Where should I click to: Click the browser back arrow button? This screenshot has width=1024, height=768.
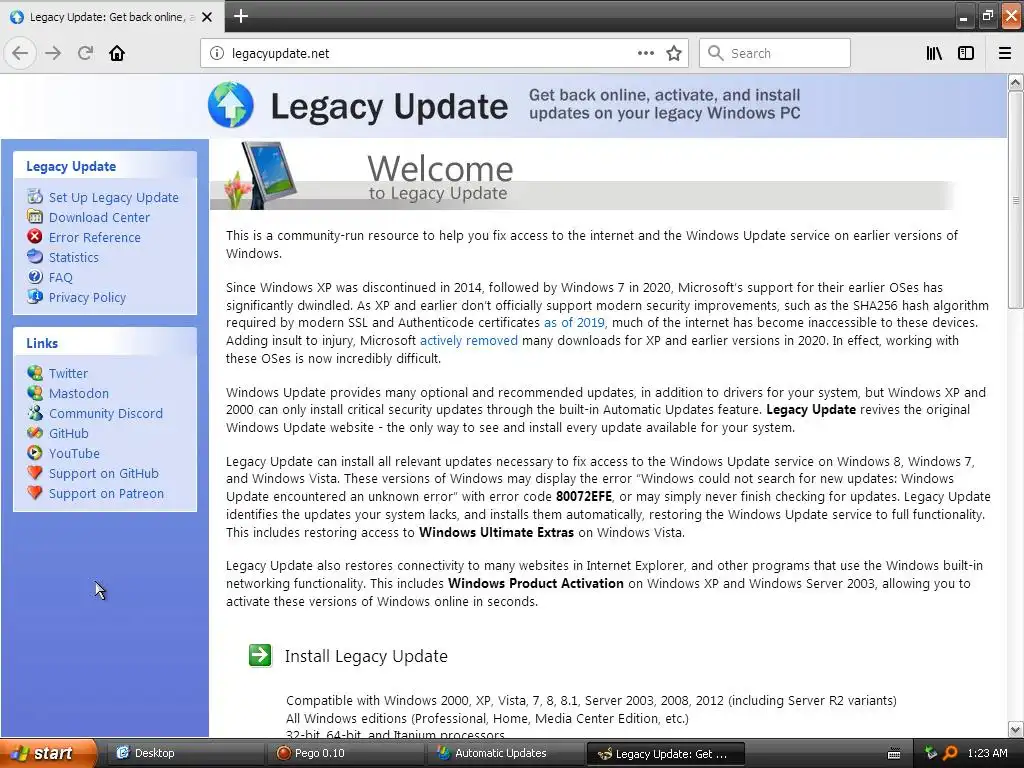coord(20,53)
